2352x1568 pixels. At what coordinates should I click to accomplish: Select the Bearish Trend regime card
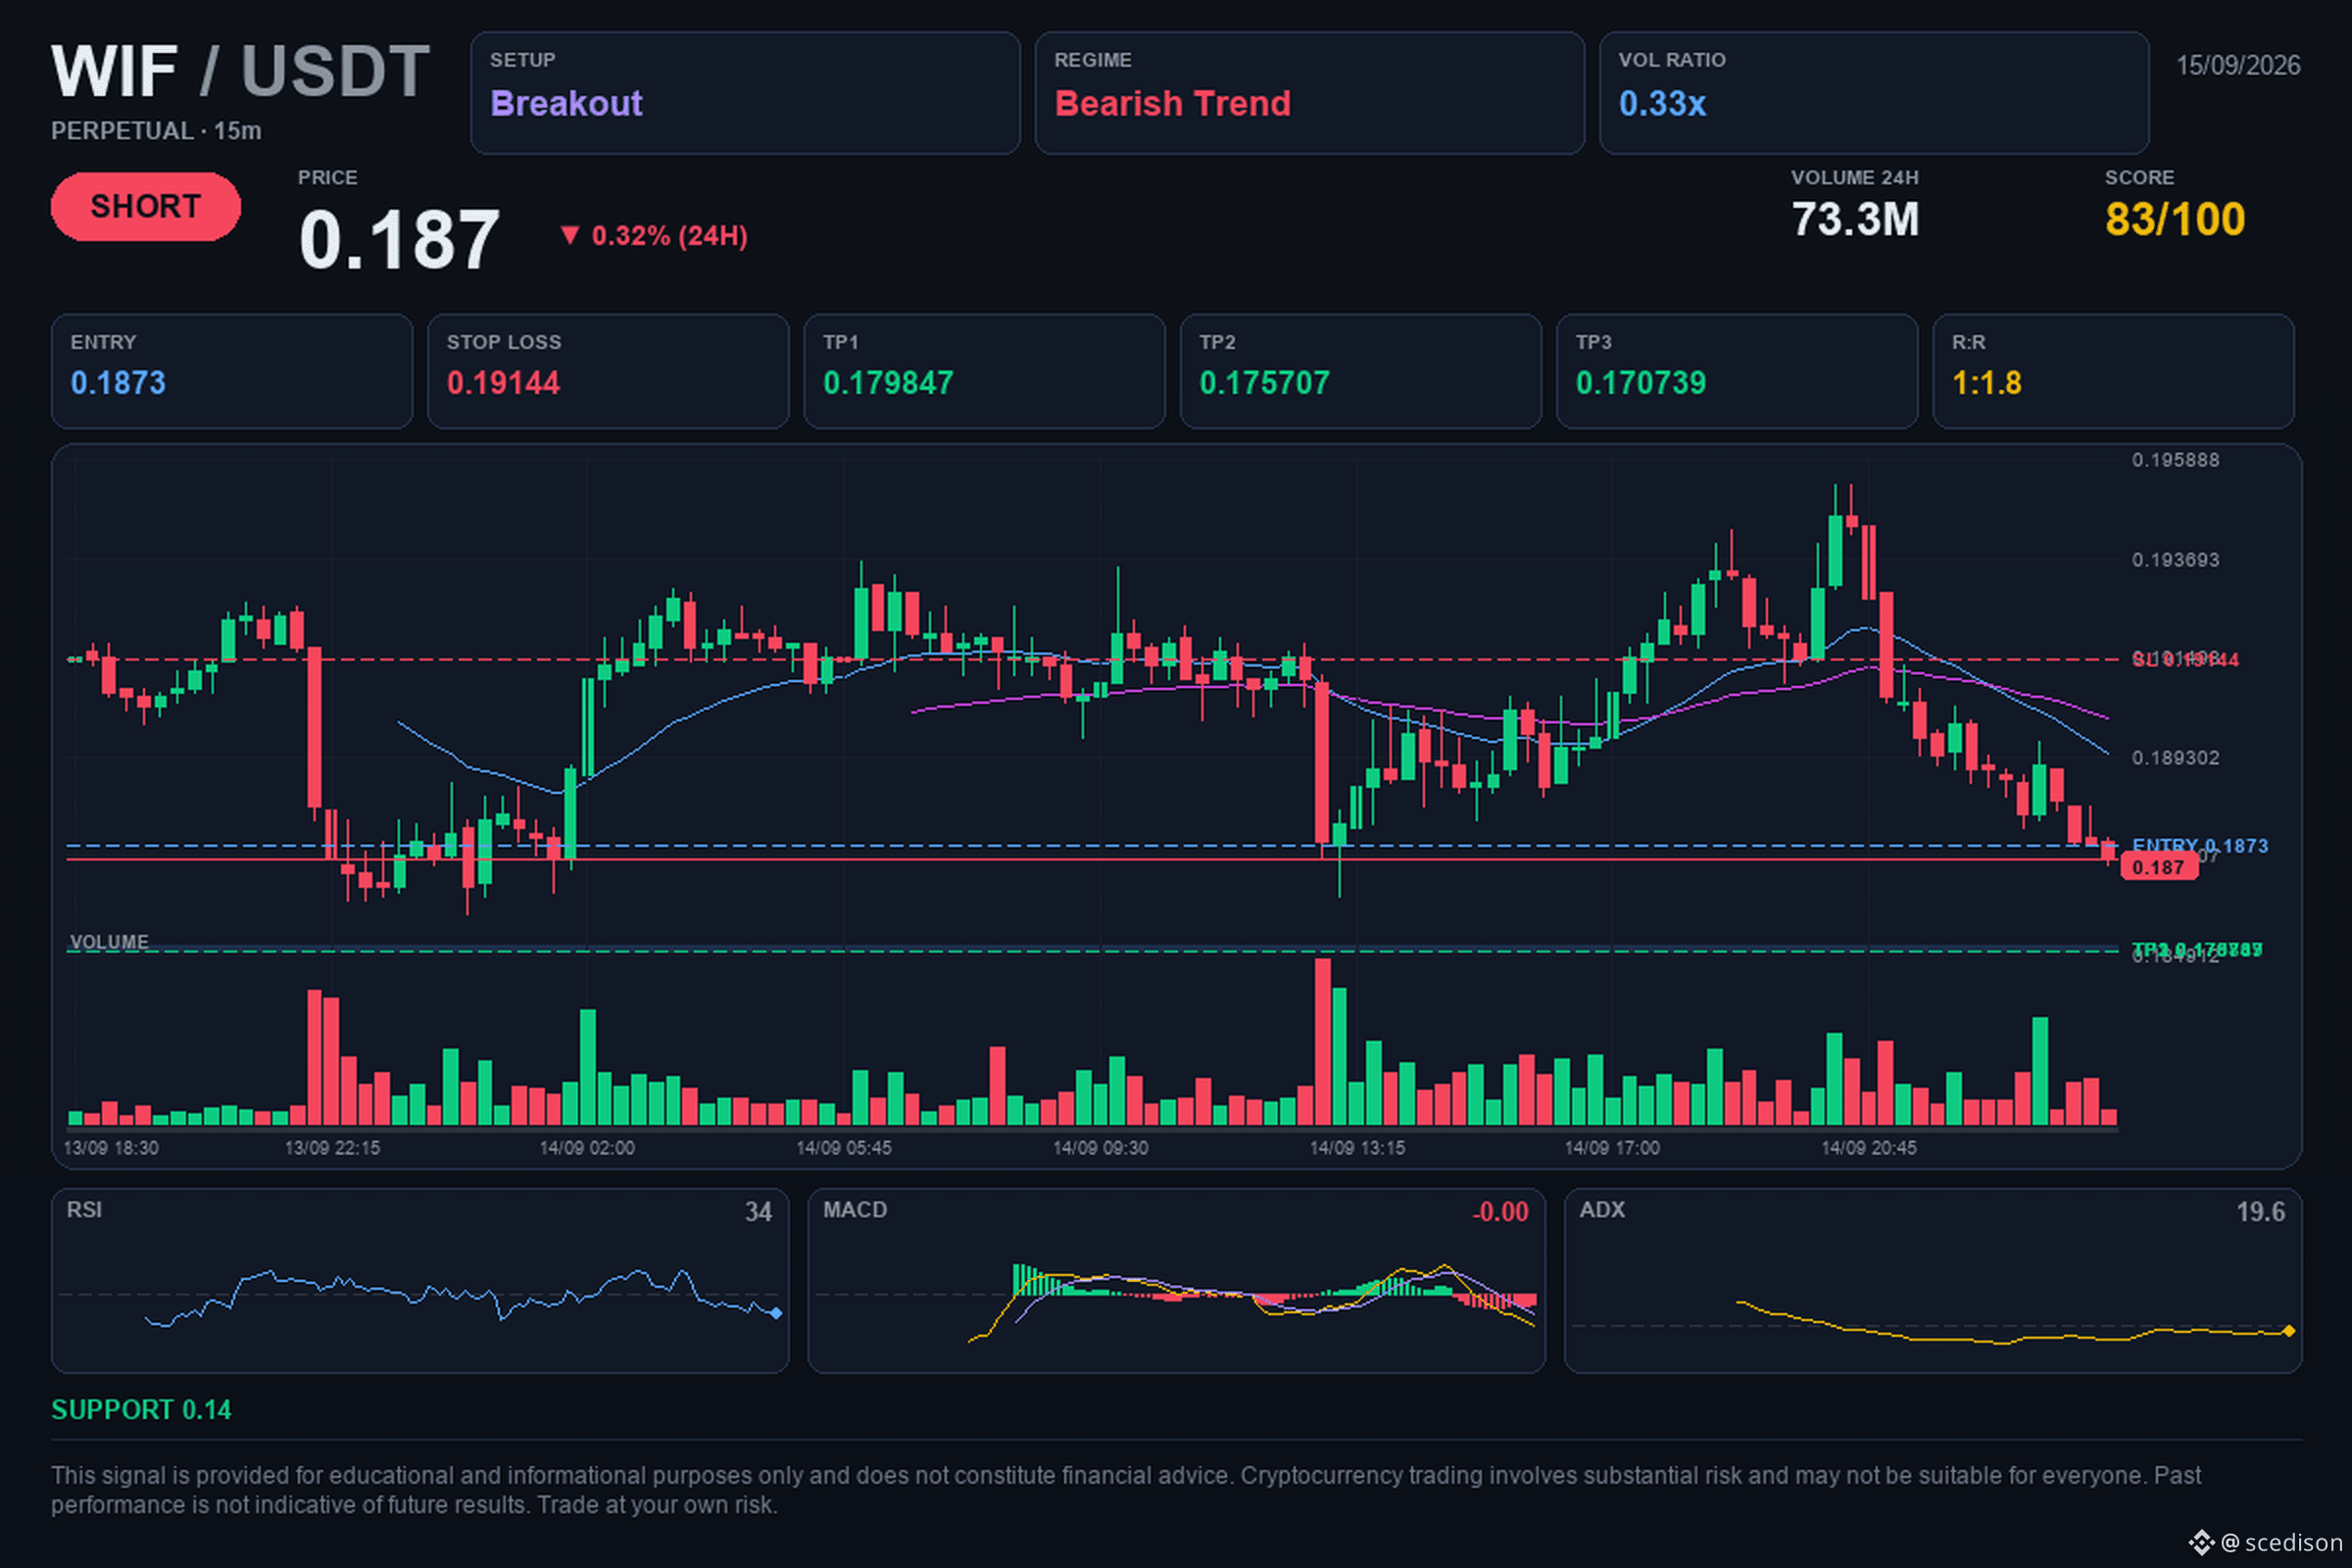[x=1309, y=93]
